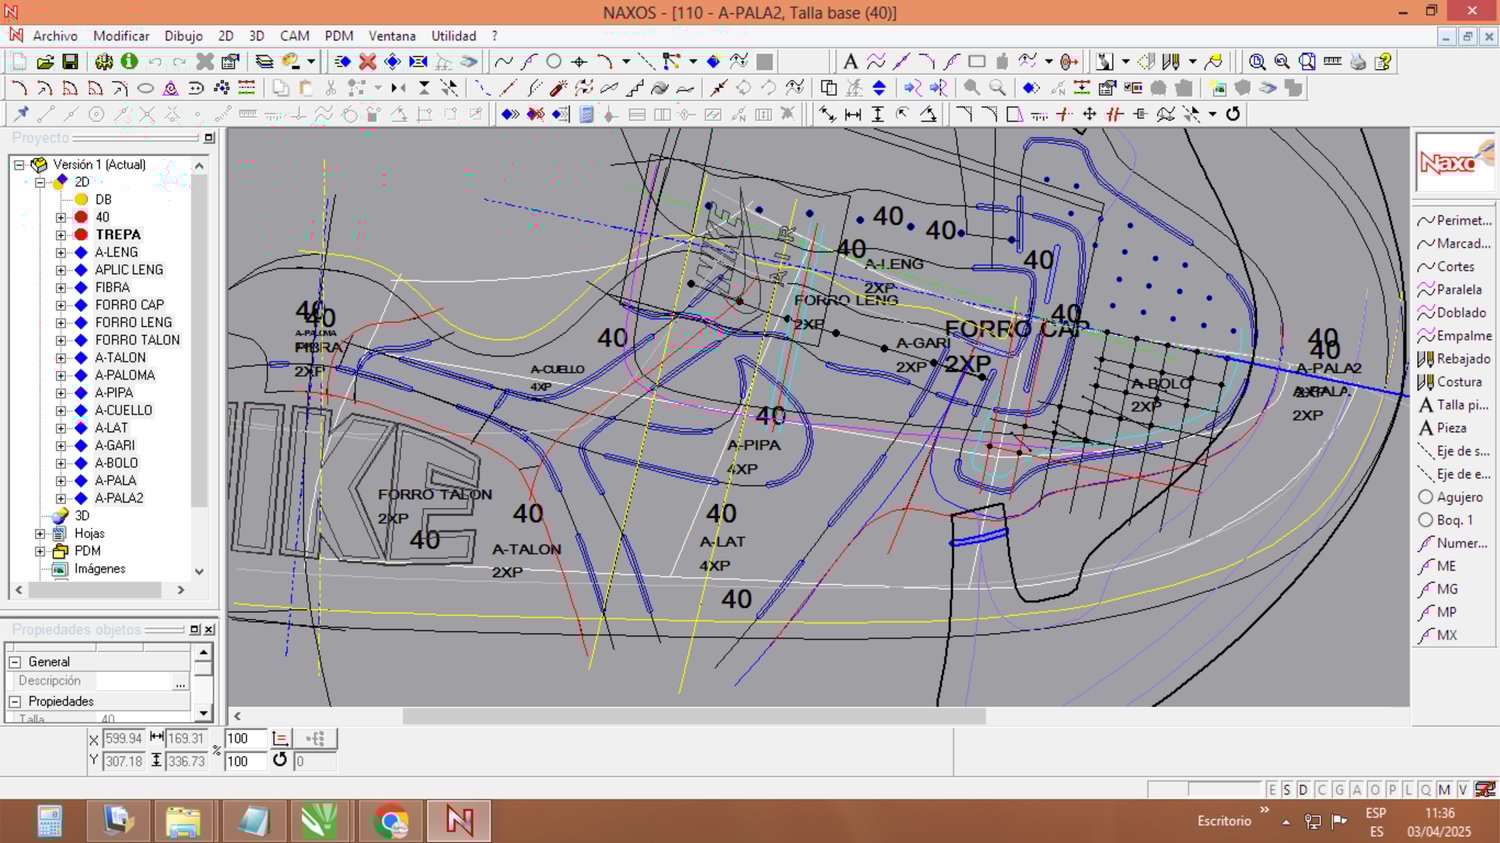Click the blue pushpin tool icon
This screenshot has height=843, width=1500.
(x=21, y=114)
